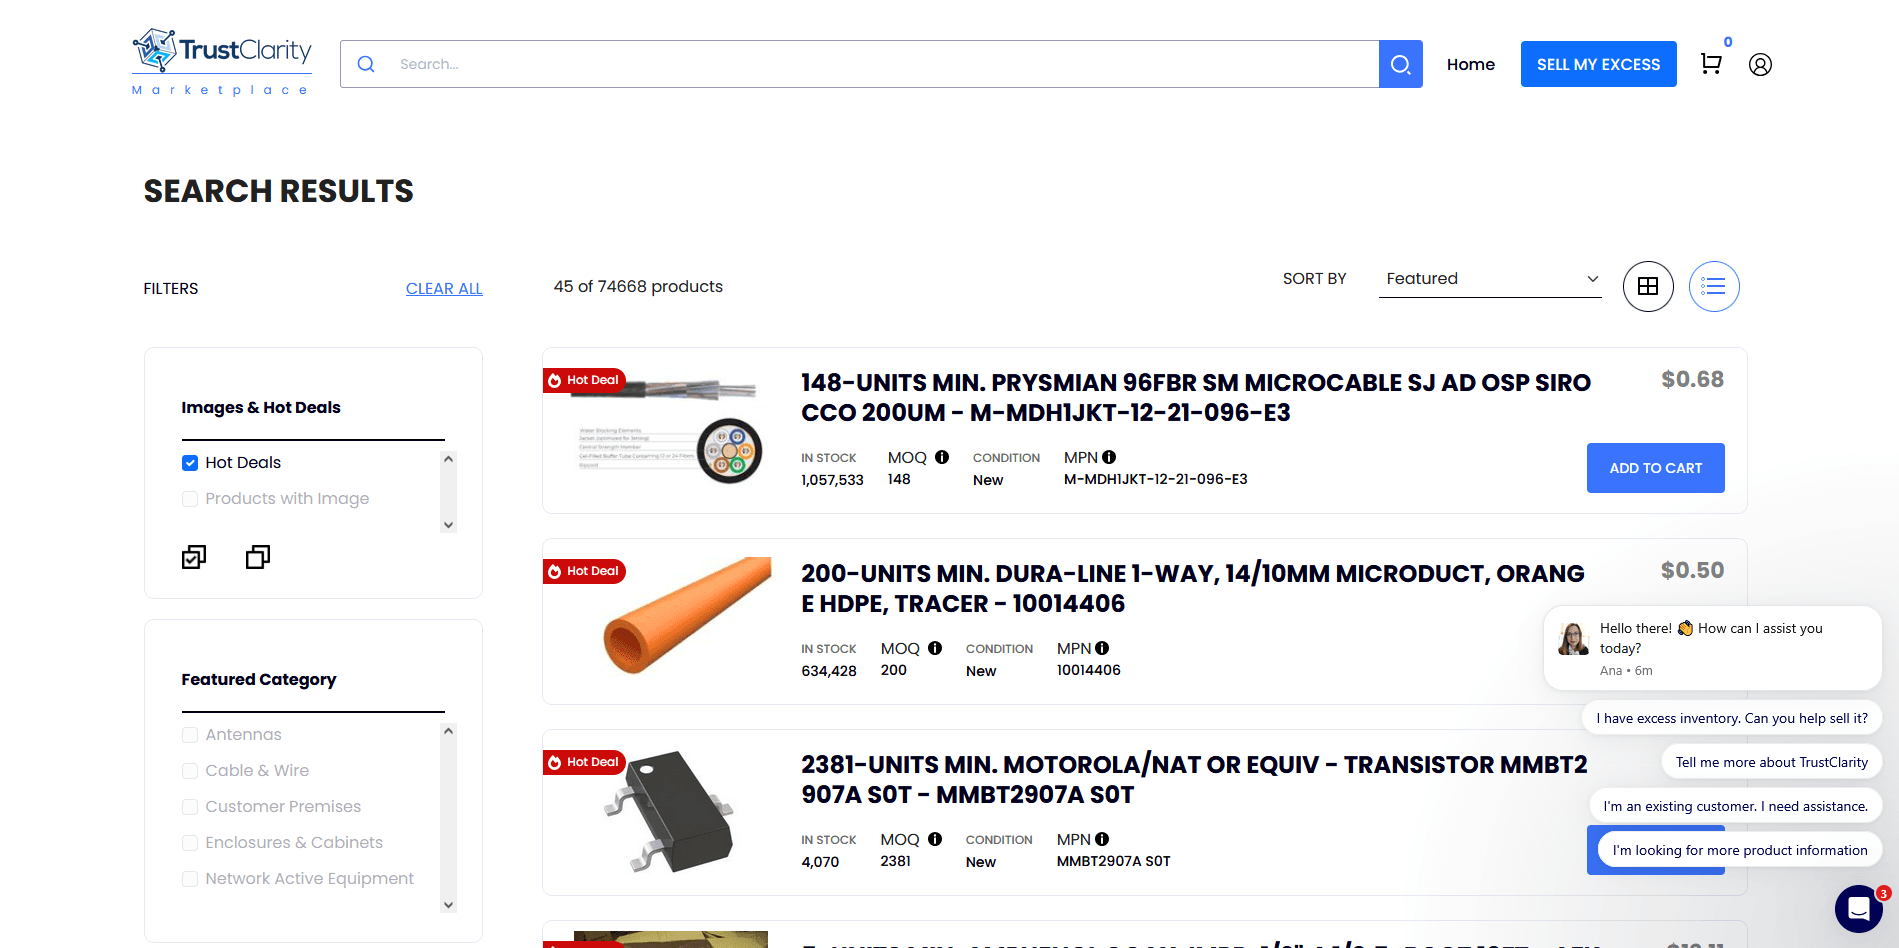Add Prysmian microcable to cart

point(1655,468)
